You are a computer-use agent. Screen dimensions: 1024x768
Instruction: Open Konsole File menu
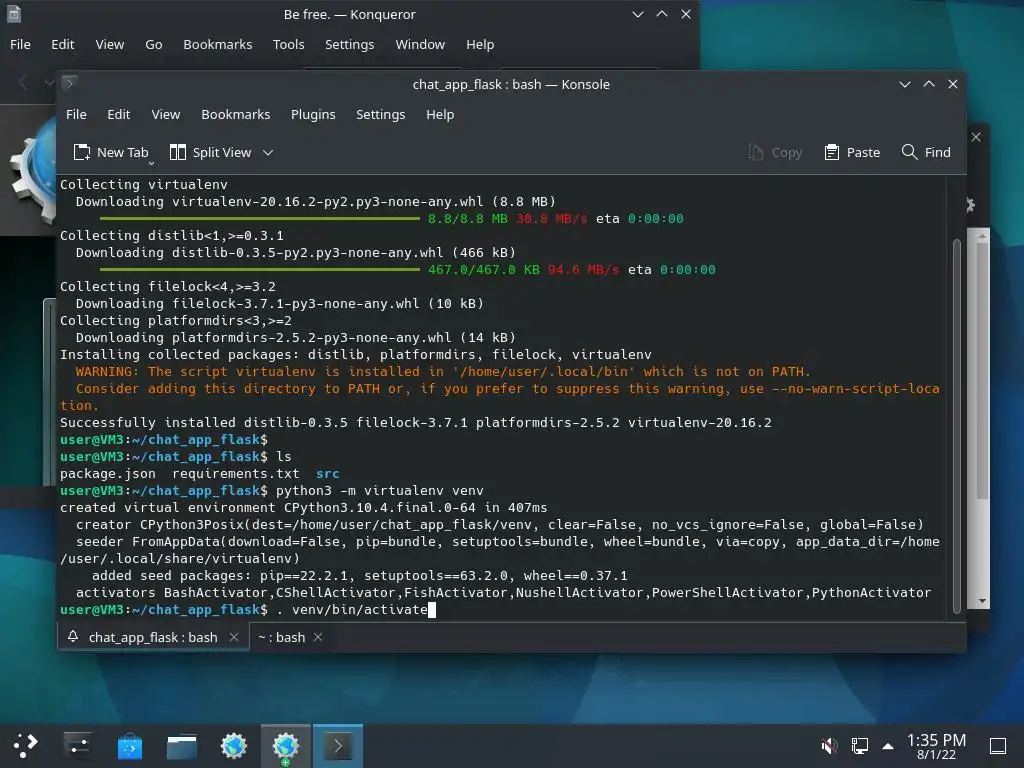76,114
